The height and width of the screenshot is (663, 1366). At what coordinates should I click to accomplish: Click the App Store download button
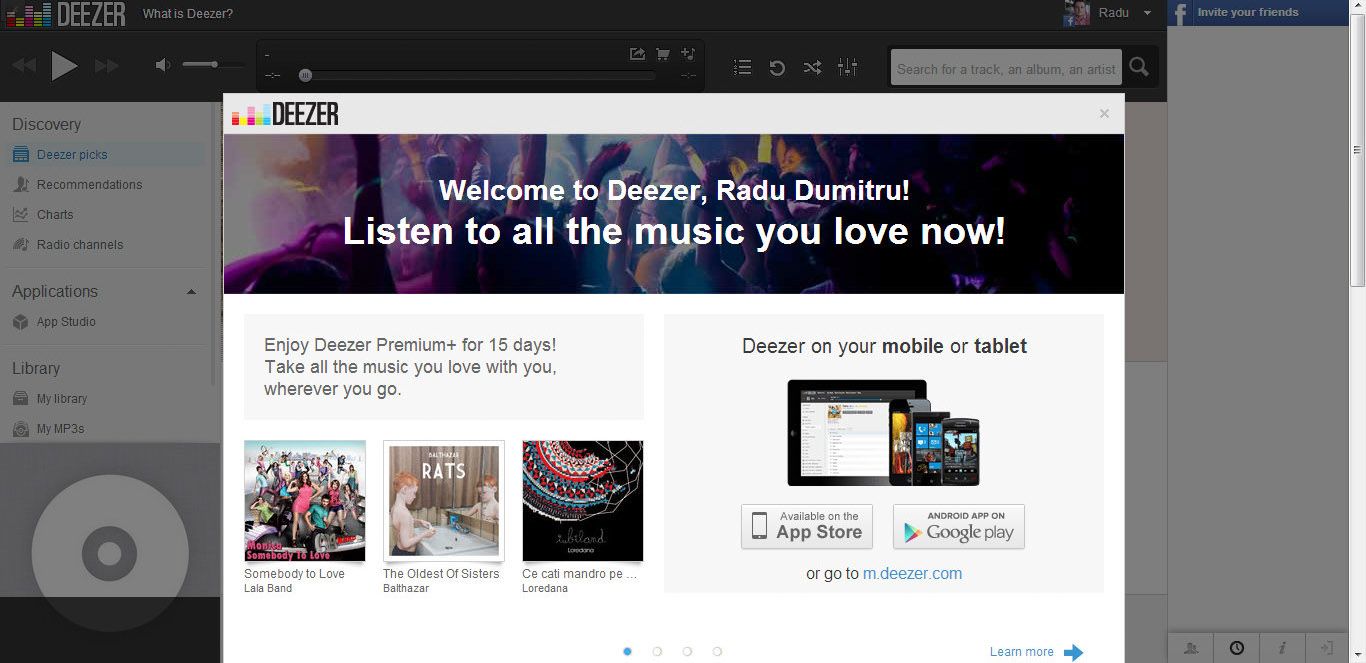[807, 526]
